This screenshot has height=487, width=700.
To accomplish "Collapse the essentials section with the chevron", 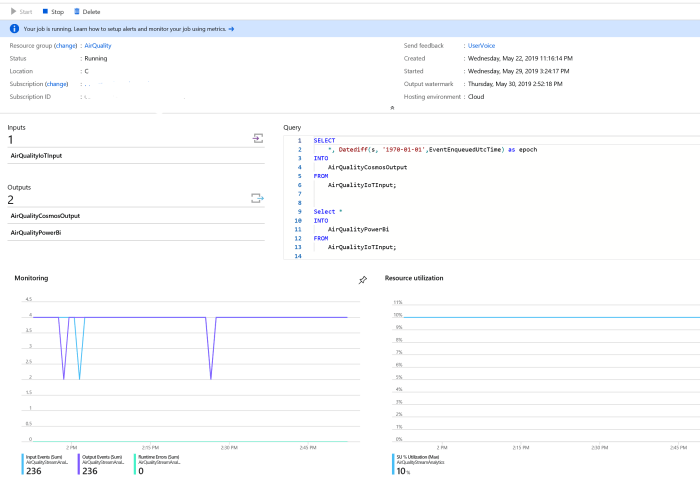I will [x=392, y=108].
